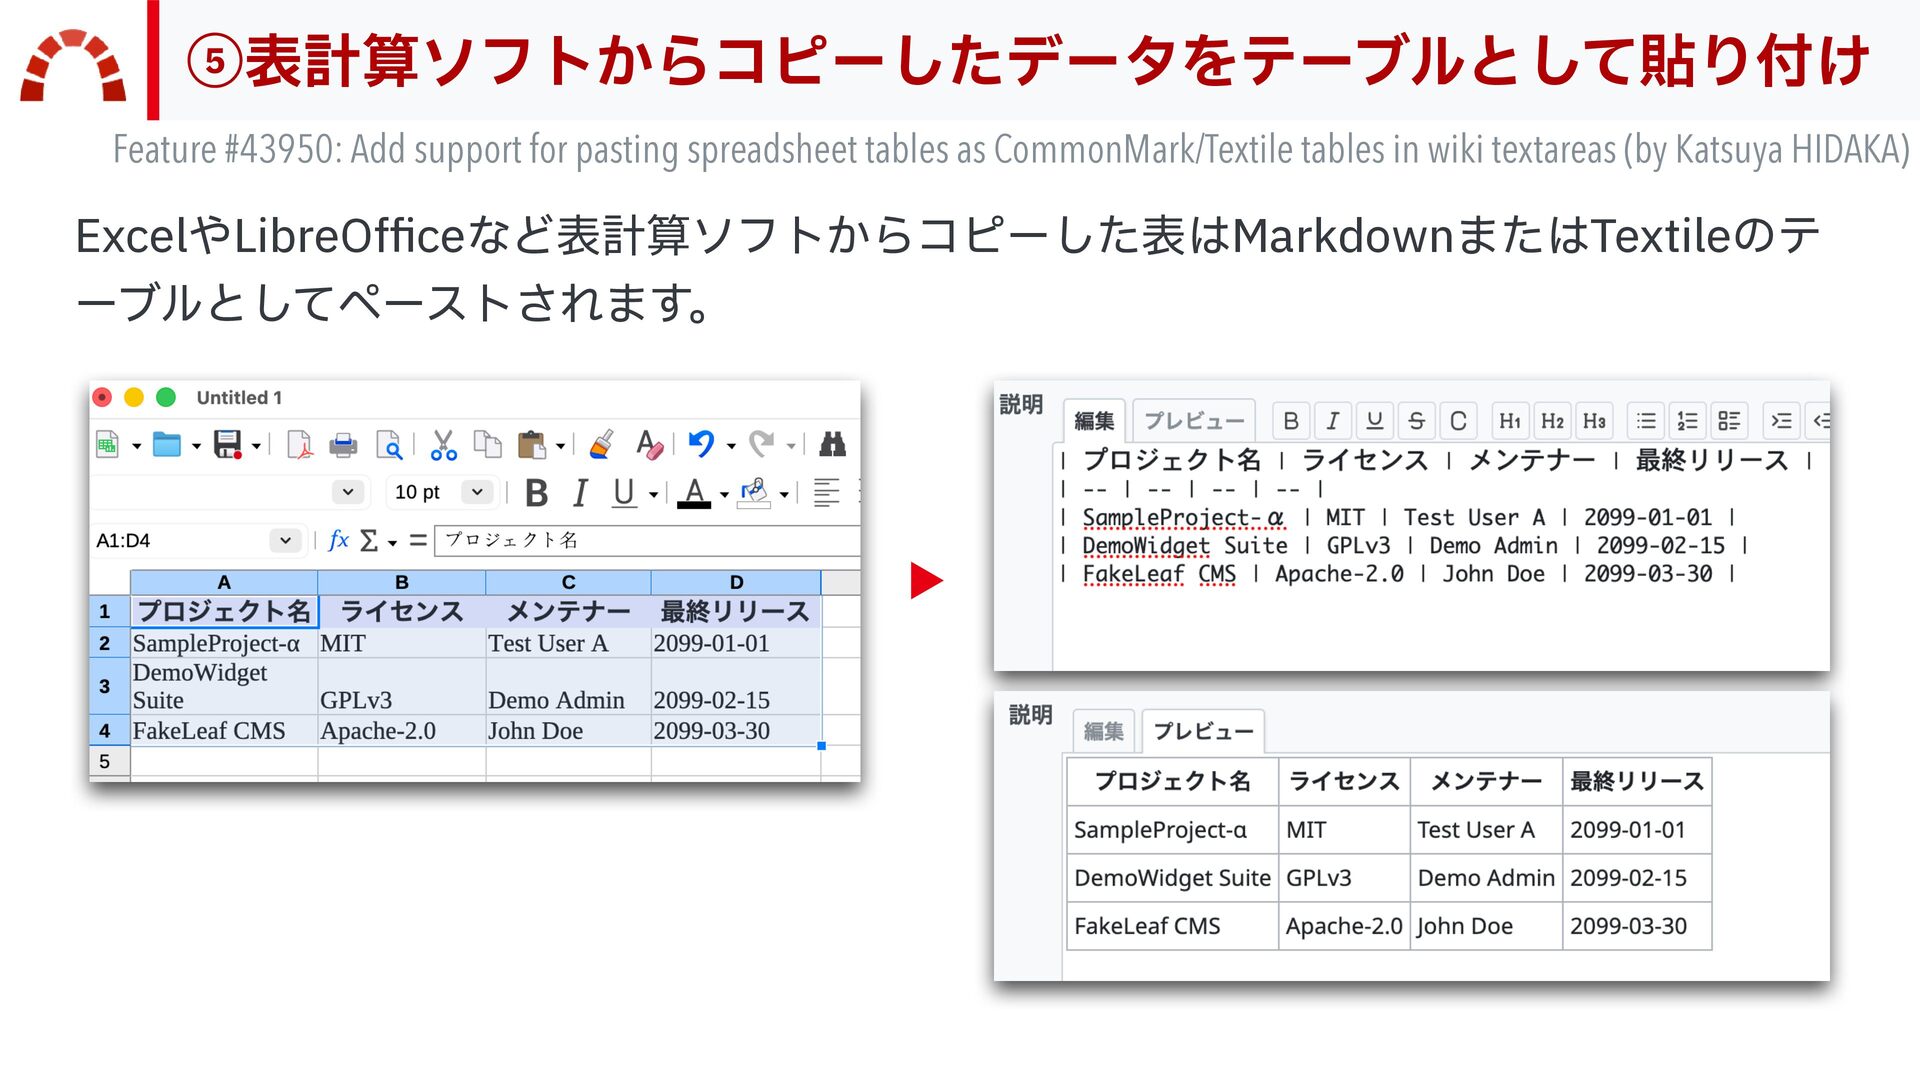Click the inline code C button
Viewport: 1920px width, 1080px height.
pos(1458,421)
